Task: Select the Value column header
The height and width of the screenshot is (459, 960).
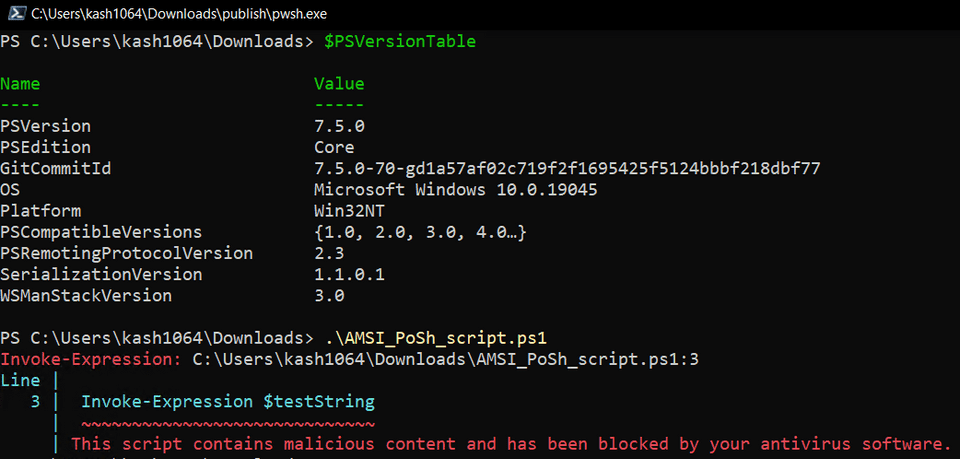Action: pyautogui.click(x=339, y=84)
